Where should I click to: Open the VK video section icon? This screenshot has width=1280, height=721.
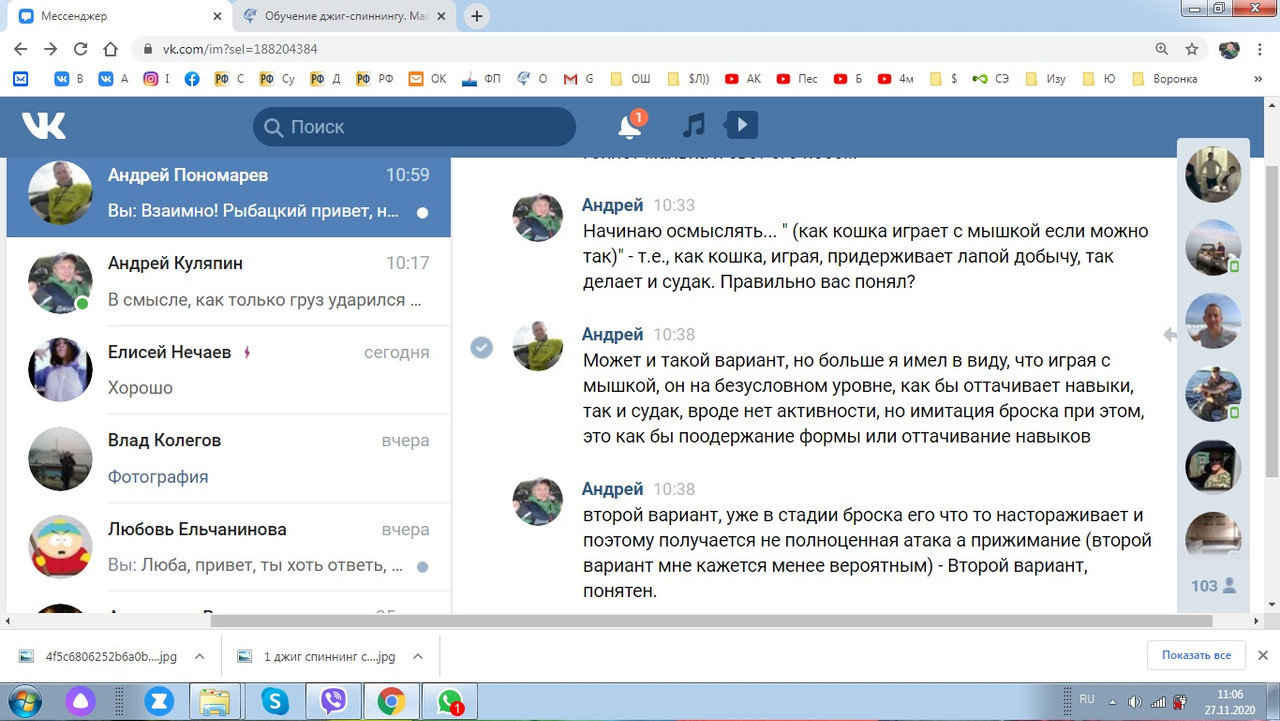point(739,126)
